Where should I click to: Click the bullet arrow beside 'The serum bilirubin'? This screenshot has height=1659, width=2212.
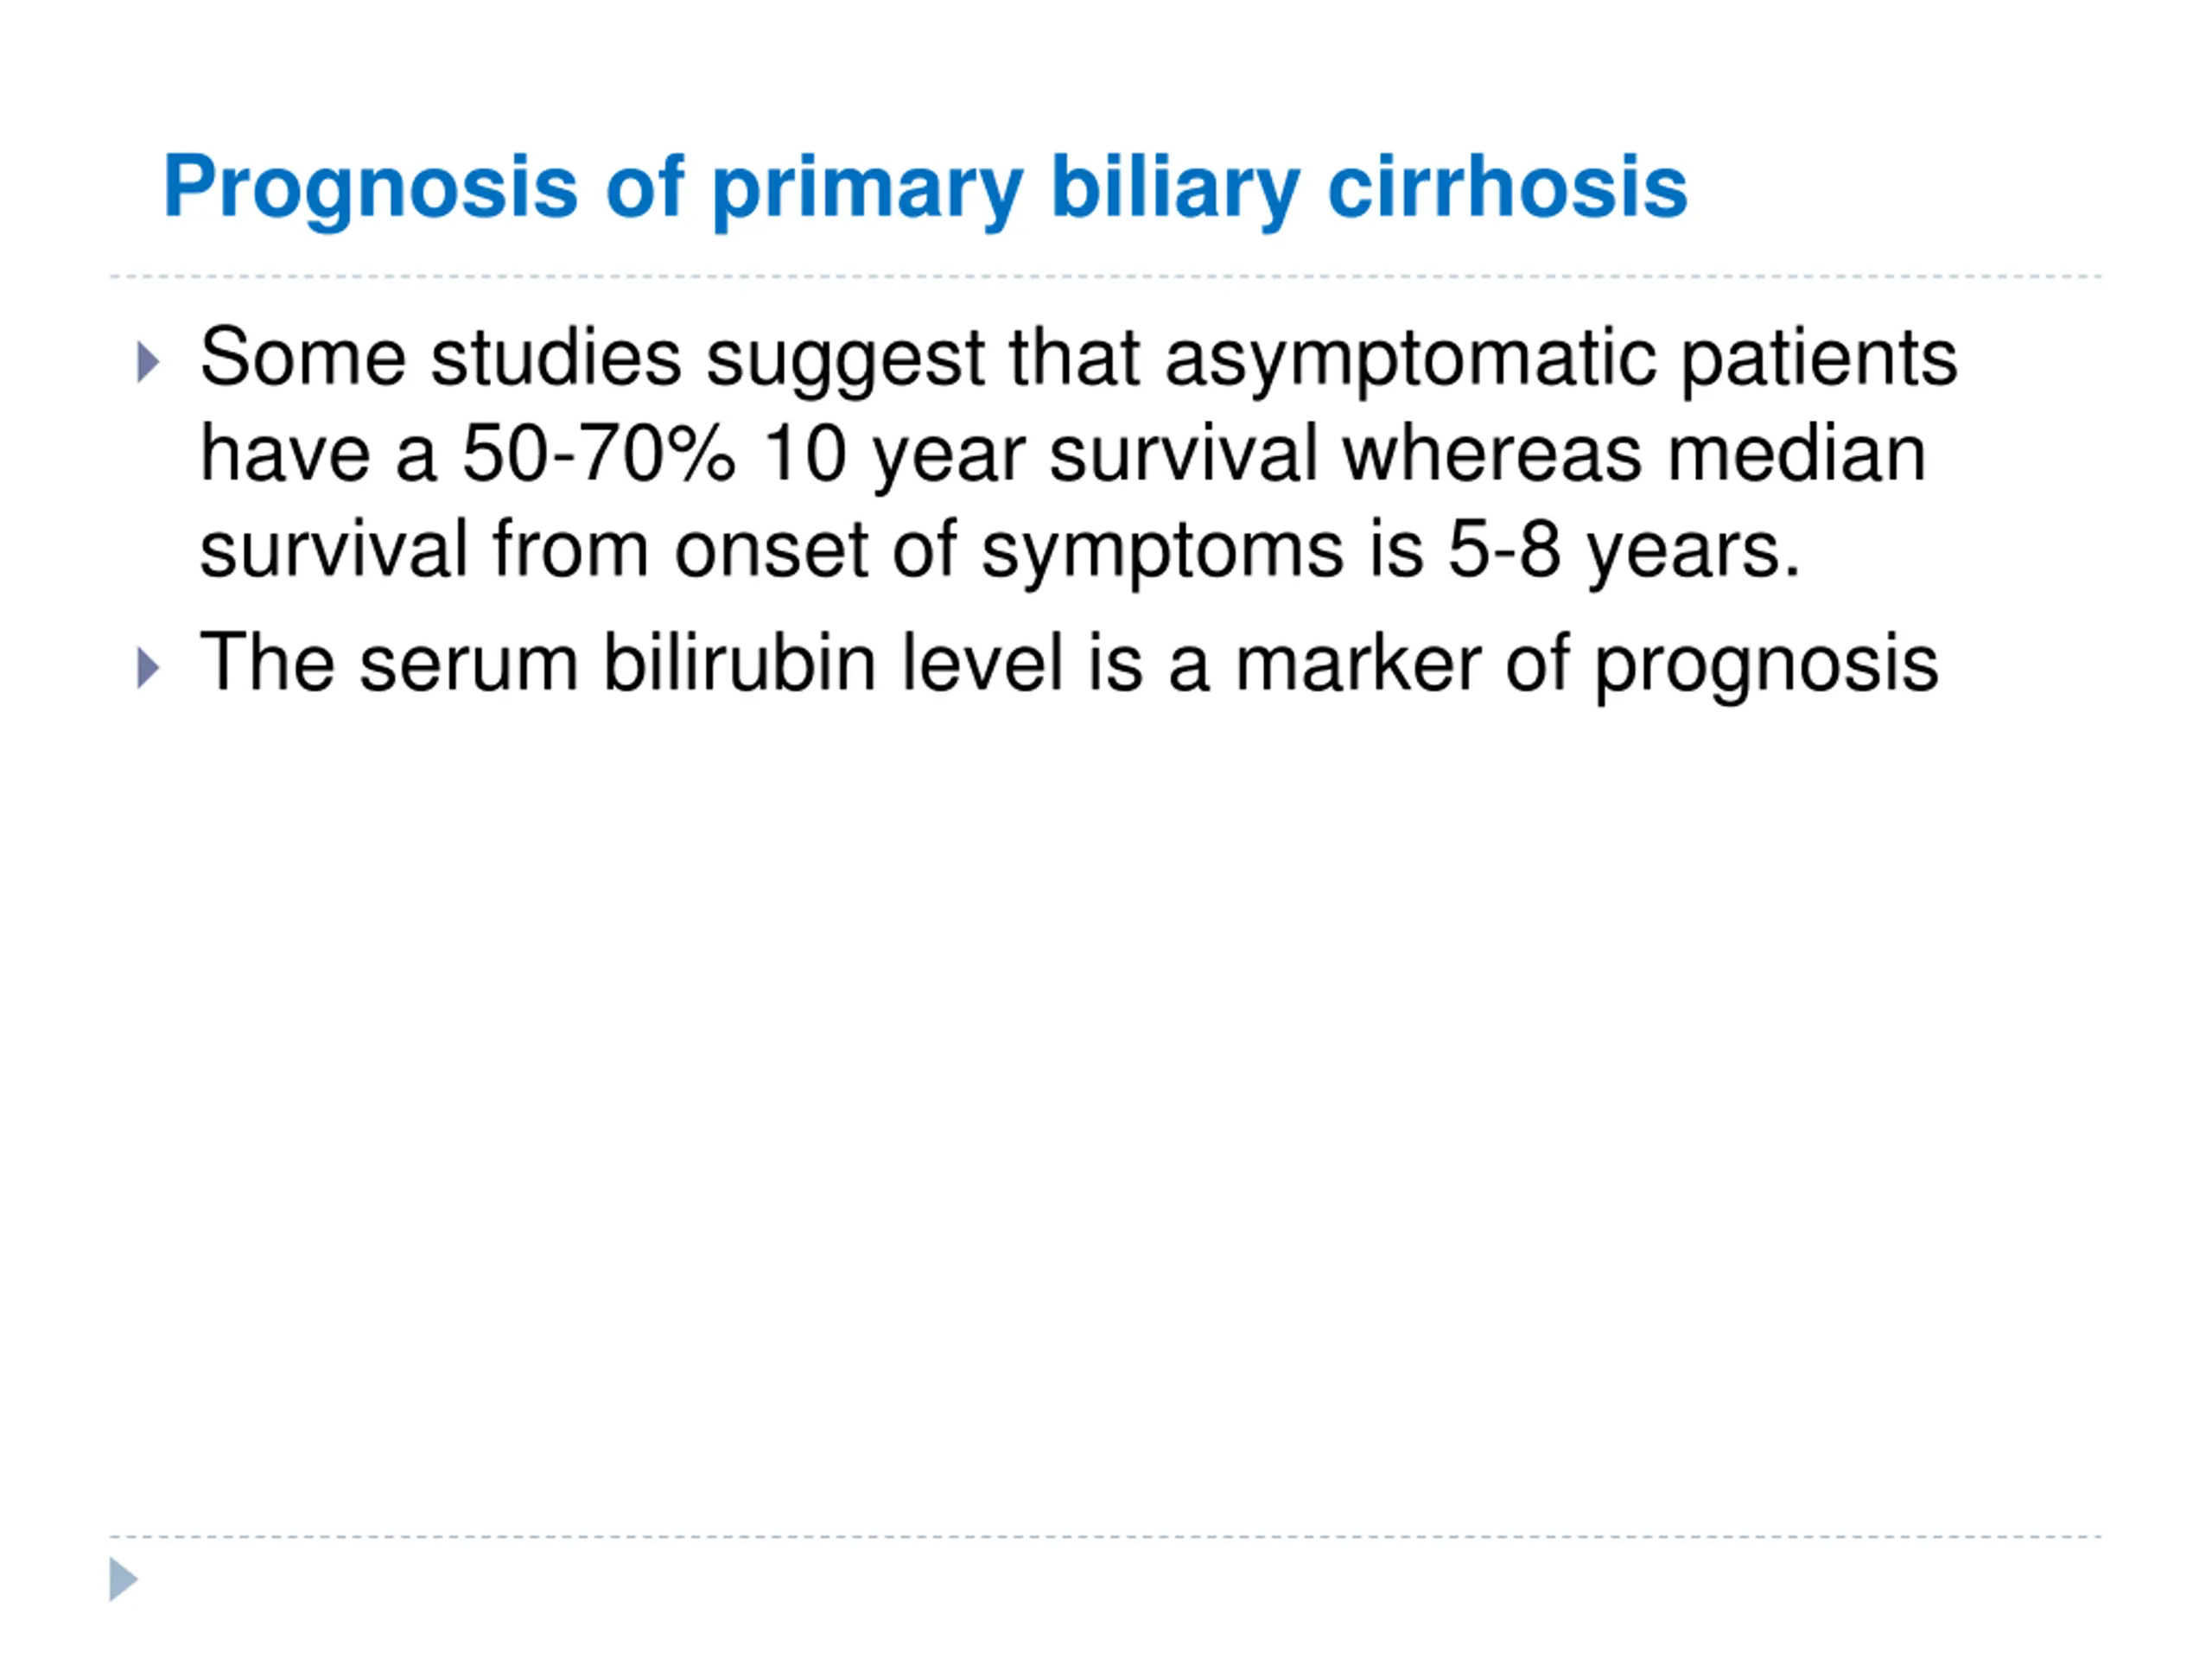(x=148, y=668)
